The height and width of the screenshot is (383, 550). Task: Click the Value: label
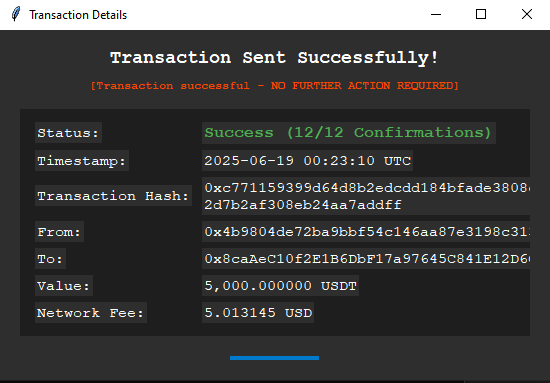[x=64, y=285]
